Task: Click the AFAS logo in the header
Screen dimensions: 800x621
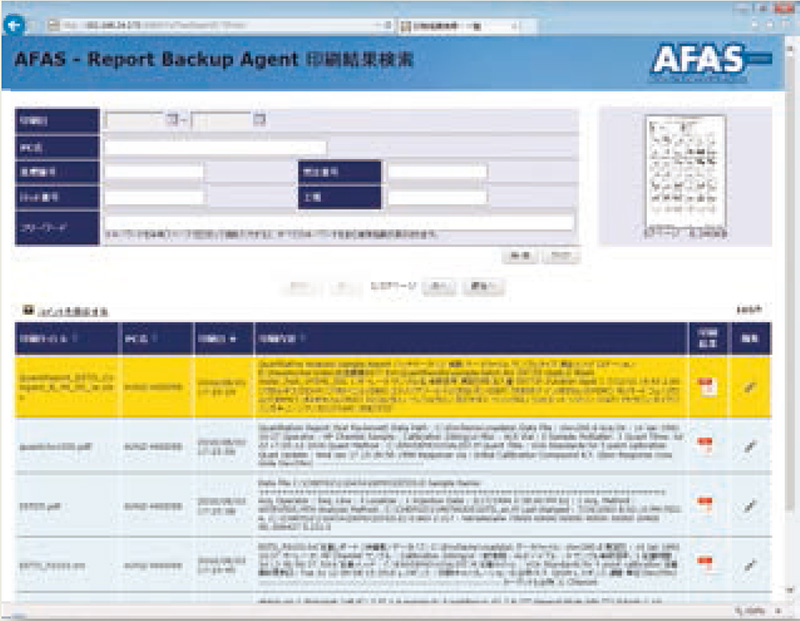Action: point(709,62)
